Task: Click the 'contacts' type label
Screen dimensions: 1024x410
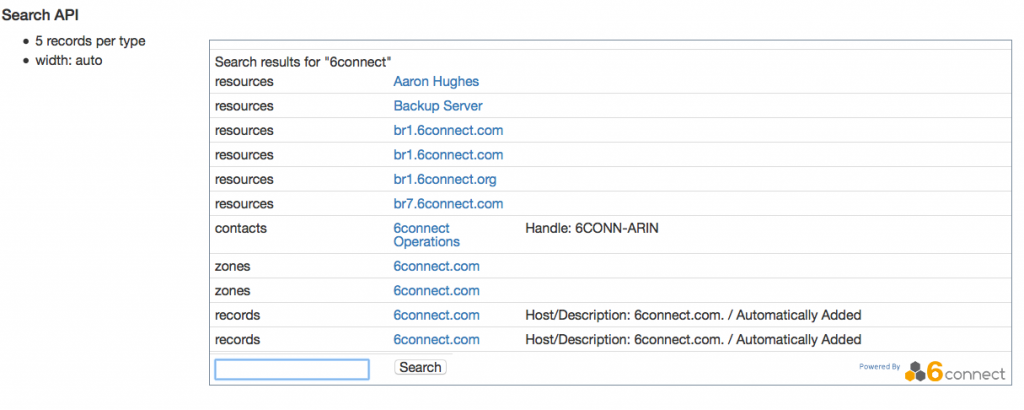Action: pyautogui.click(x=240, y=229)
